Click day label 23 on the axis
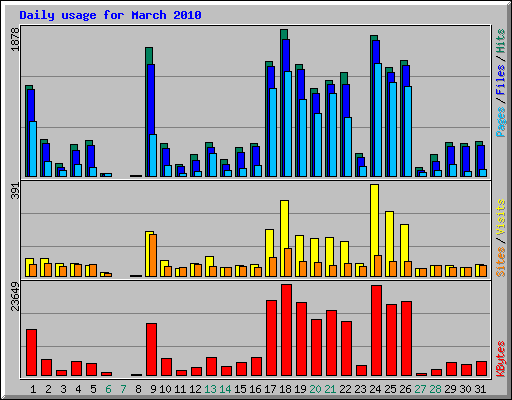Viewport: 512px width, 400px height. click(360, 389)
